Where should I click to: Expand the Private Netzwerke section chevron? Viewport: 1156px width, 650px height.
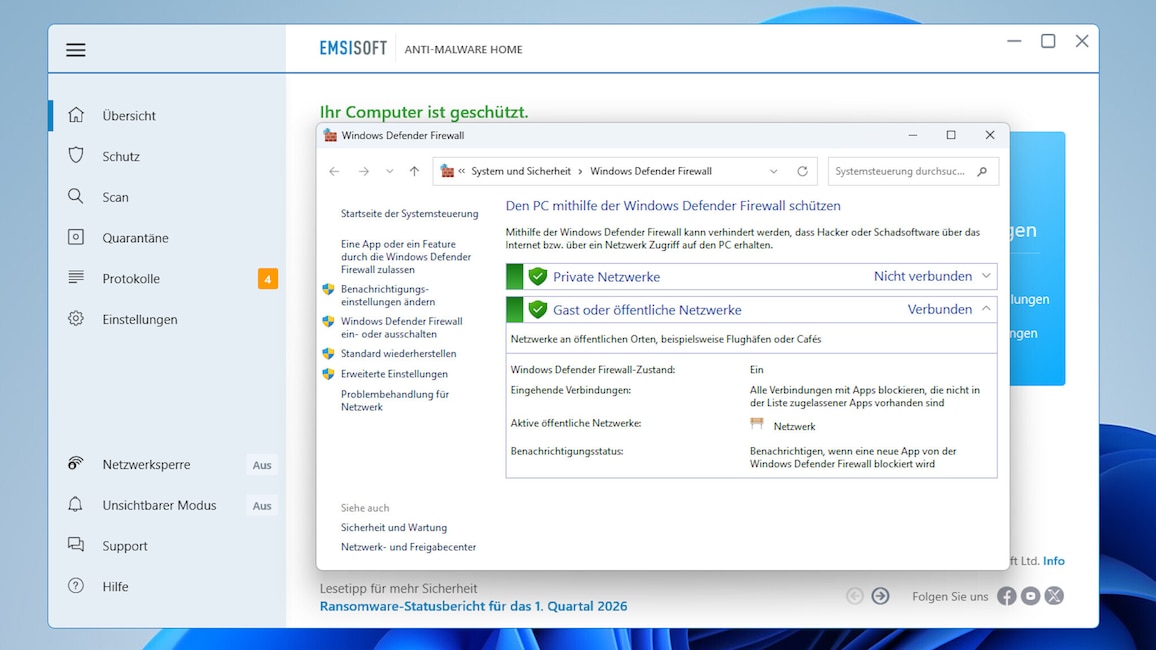coord(986,276)
